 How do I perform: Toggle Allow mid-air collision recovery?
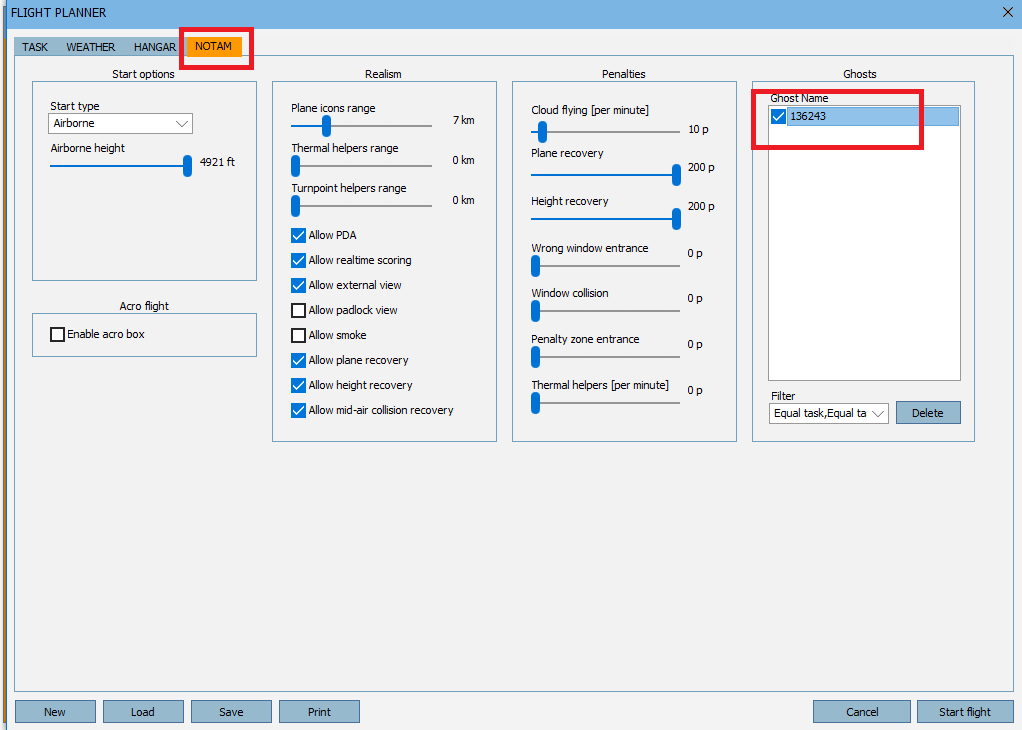click(297, 410)
